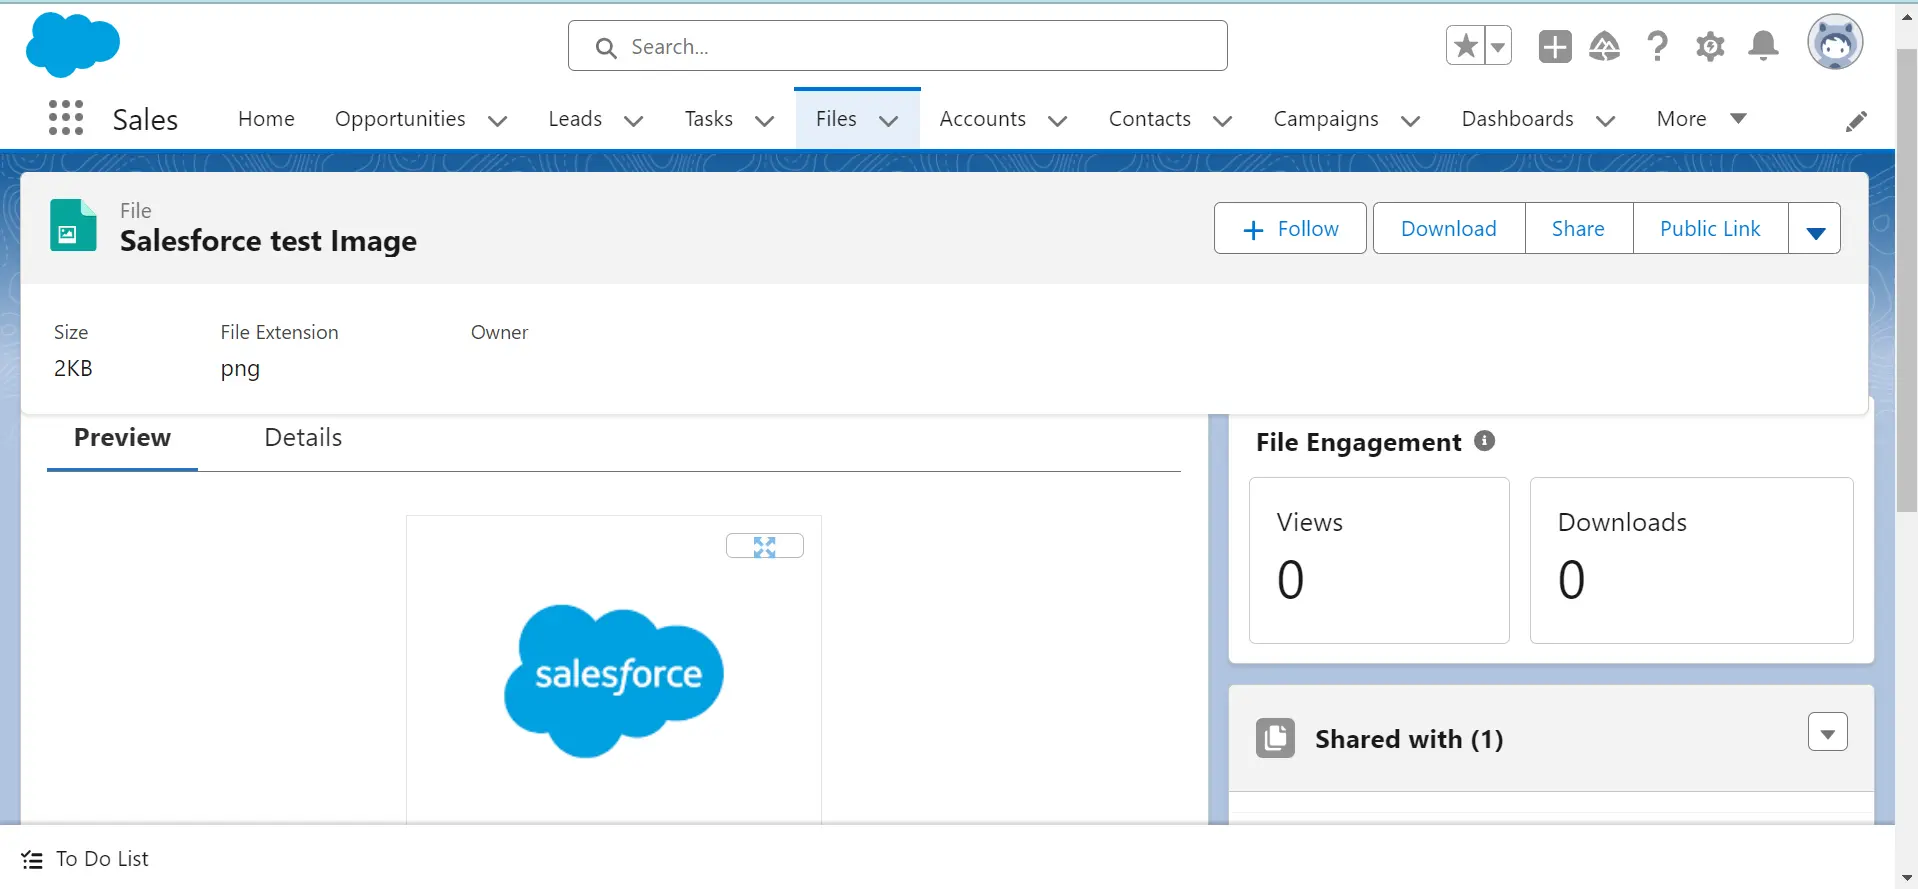Click the 'Owner' field label
Screen dimensions: 1918x889
coord(499,332)
